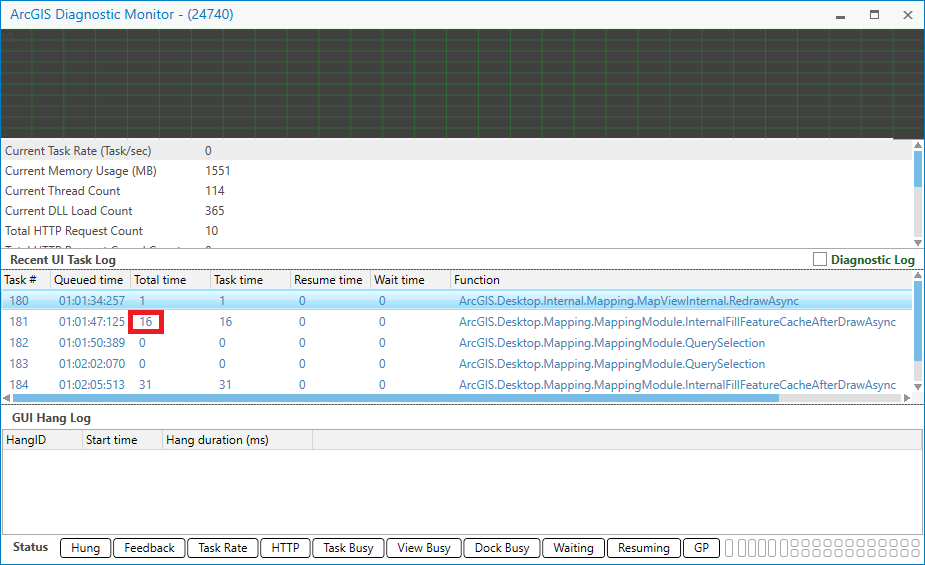Screen dimensions: 925x565
Task: Sort by Wait time column header
Action: [x=410, y=280]
